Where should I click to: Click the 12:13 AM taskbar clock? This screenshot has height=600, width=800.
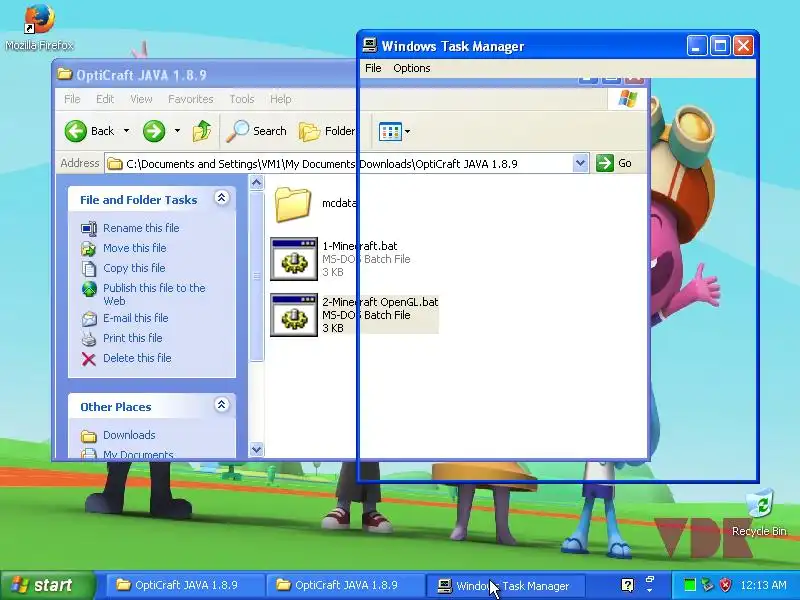[763, 585]
